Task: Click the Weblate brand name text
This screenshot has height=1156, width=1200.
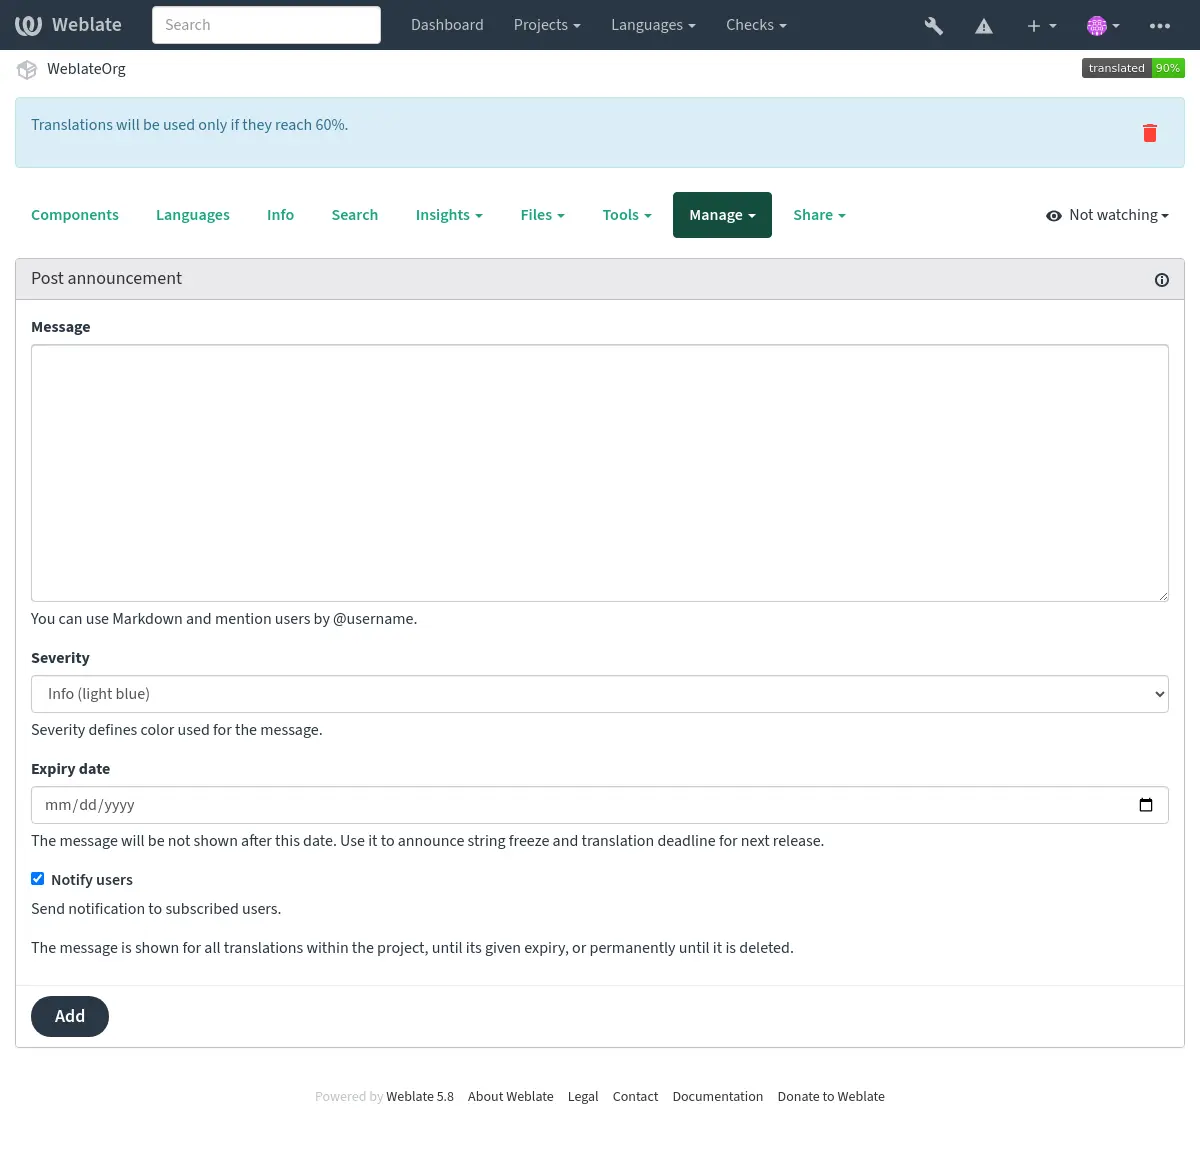Action: coord(87,25)
